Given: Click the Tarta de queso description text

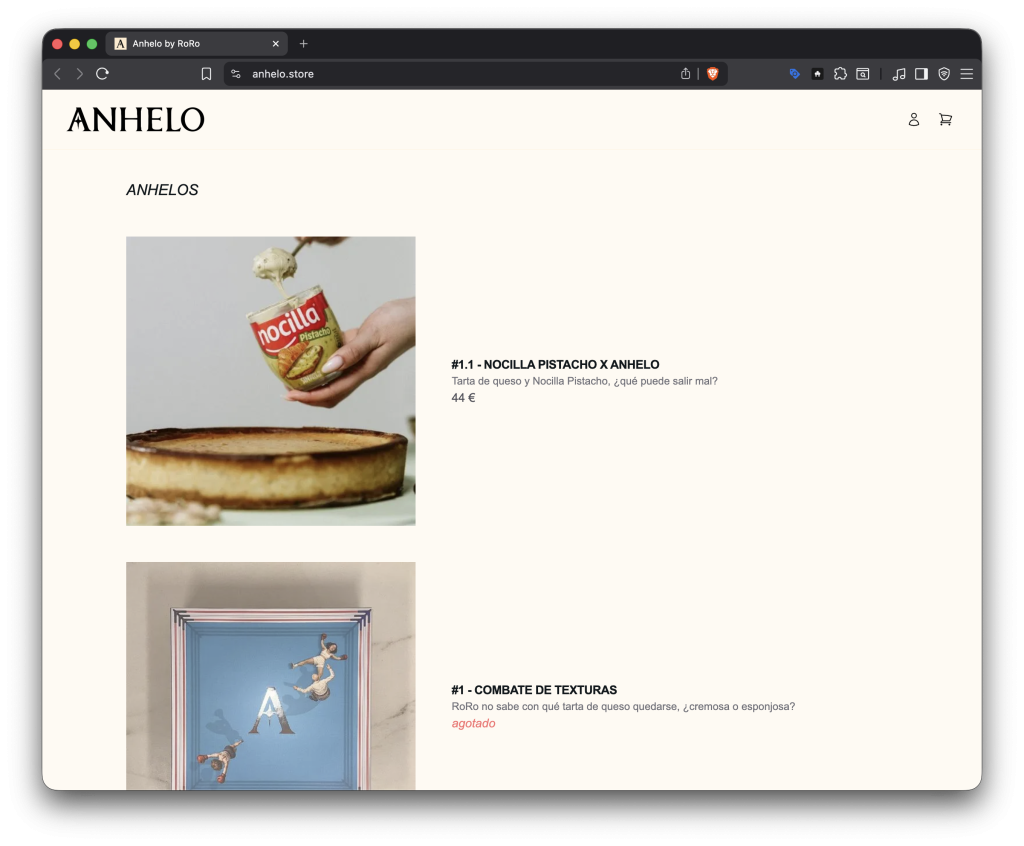Looking at the screenshot, I should click(584, 381).
